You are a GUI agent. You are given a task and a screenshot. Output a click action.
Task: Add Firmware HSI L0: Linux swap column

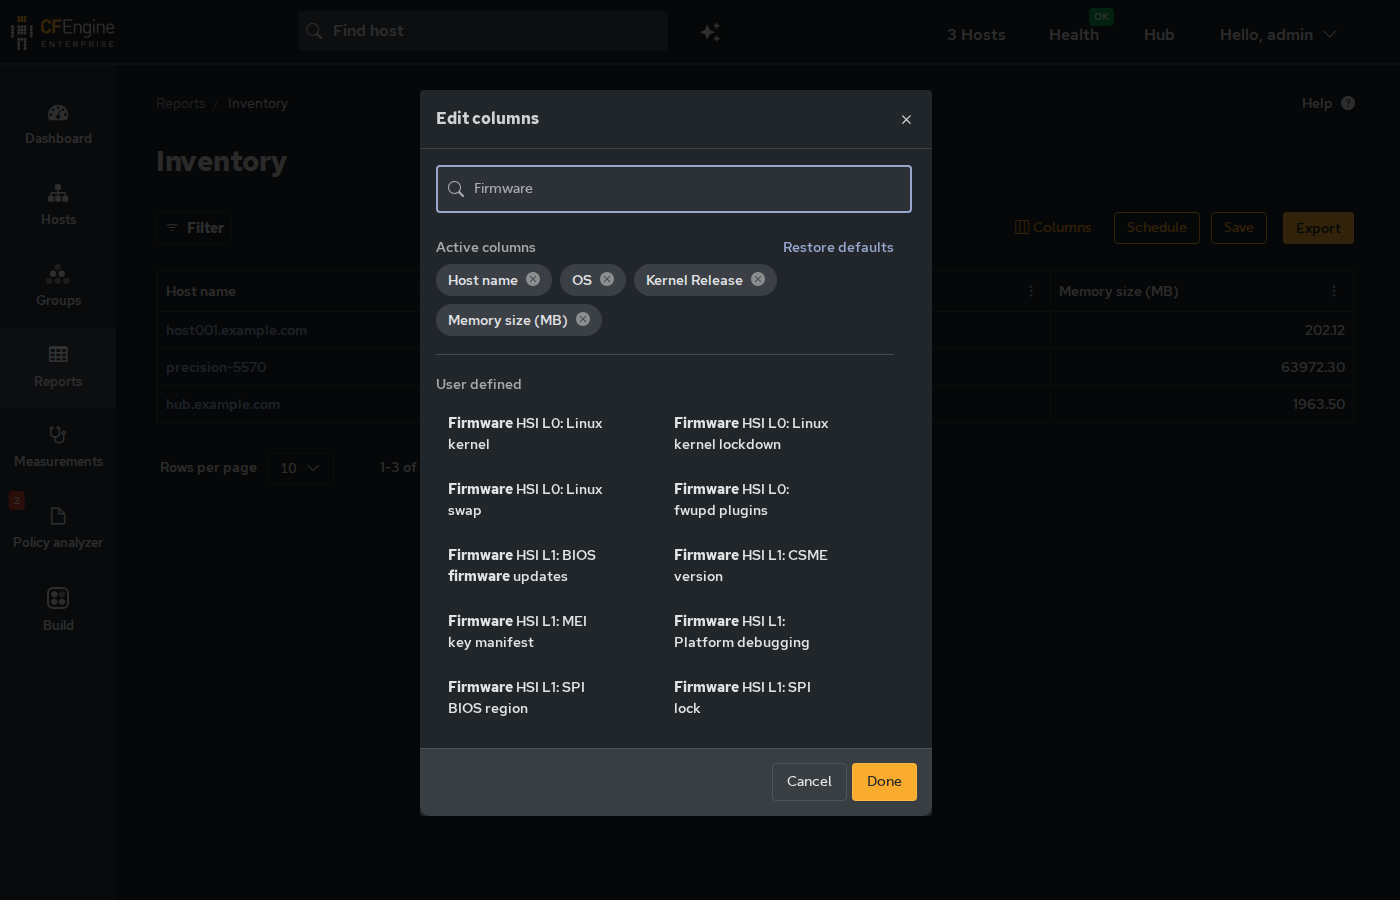click(x=525, y=500)
